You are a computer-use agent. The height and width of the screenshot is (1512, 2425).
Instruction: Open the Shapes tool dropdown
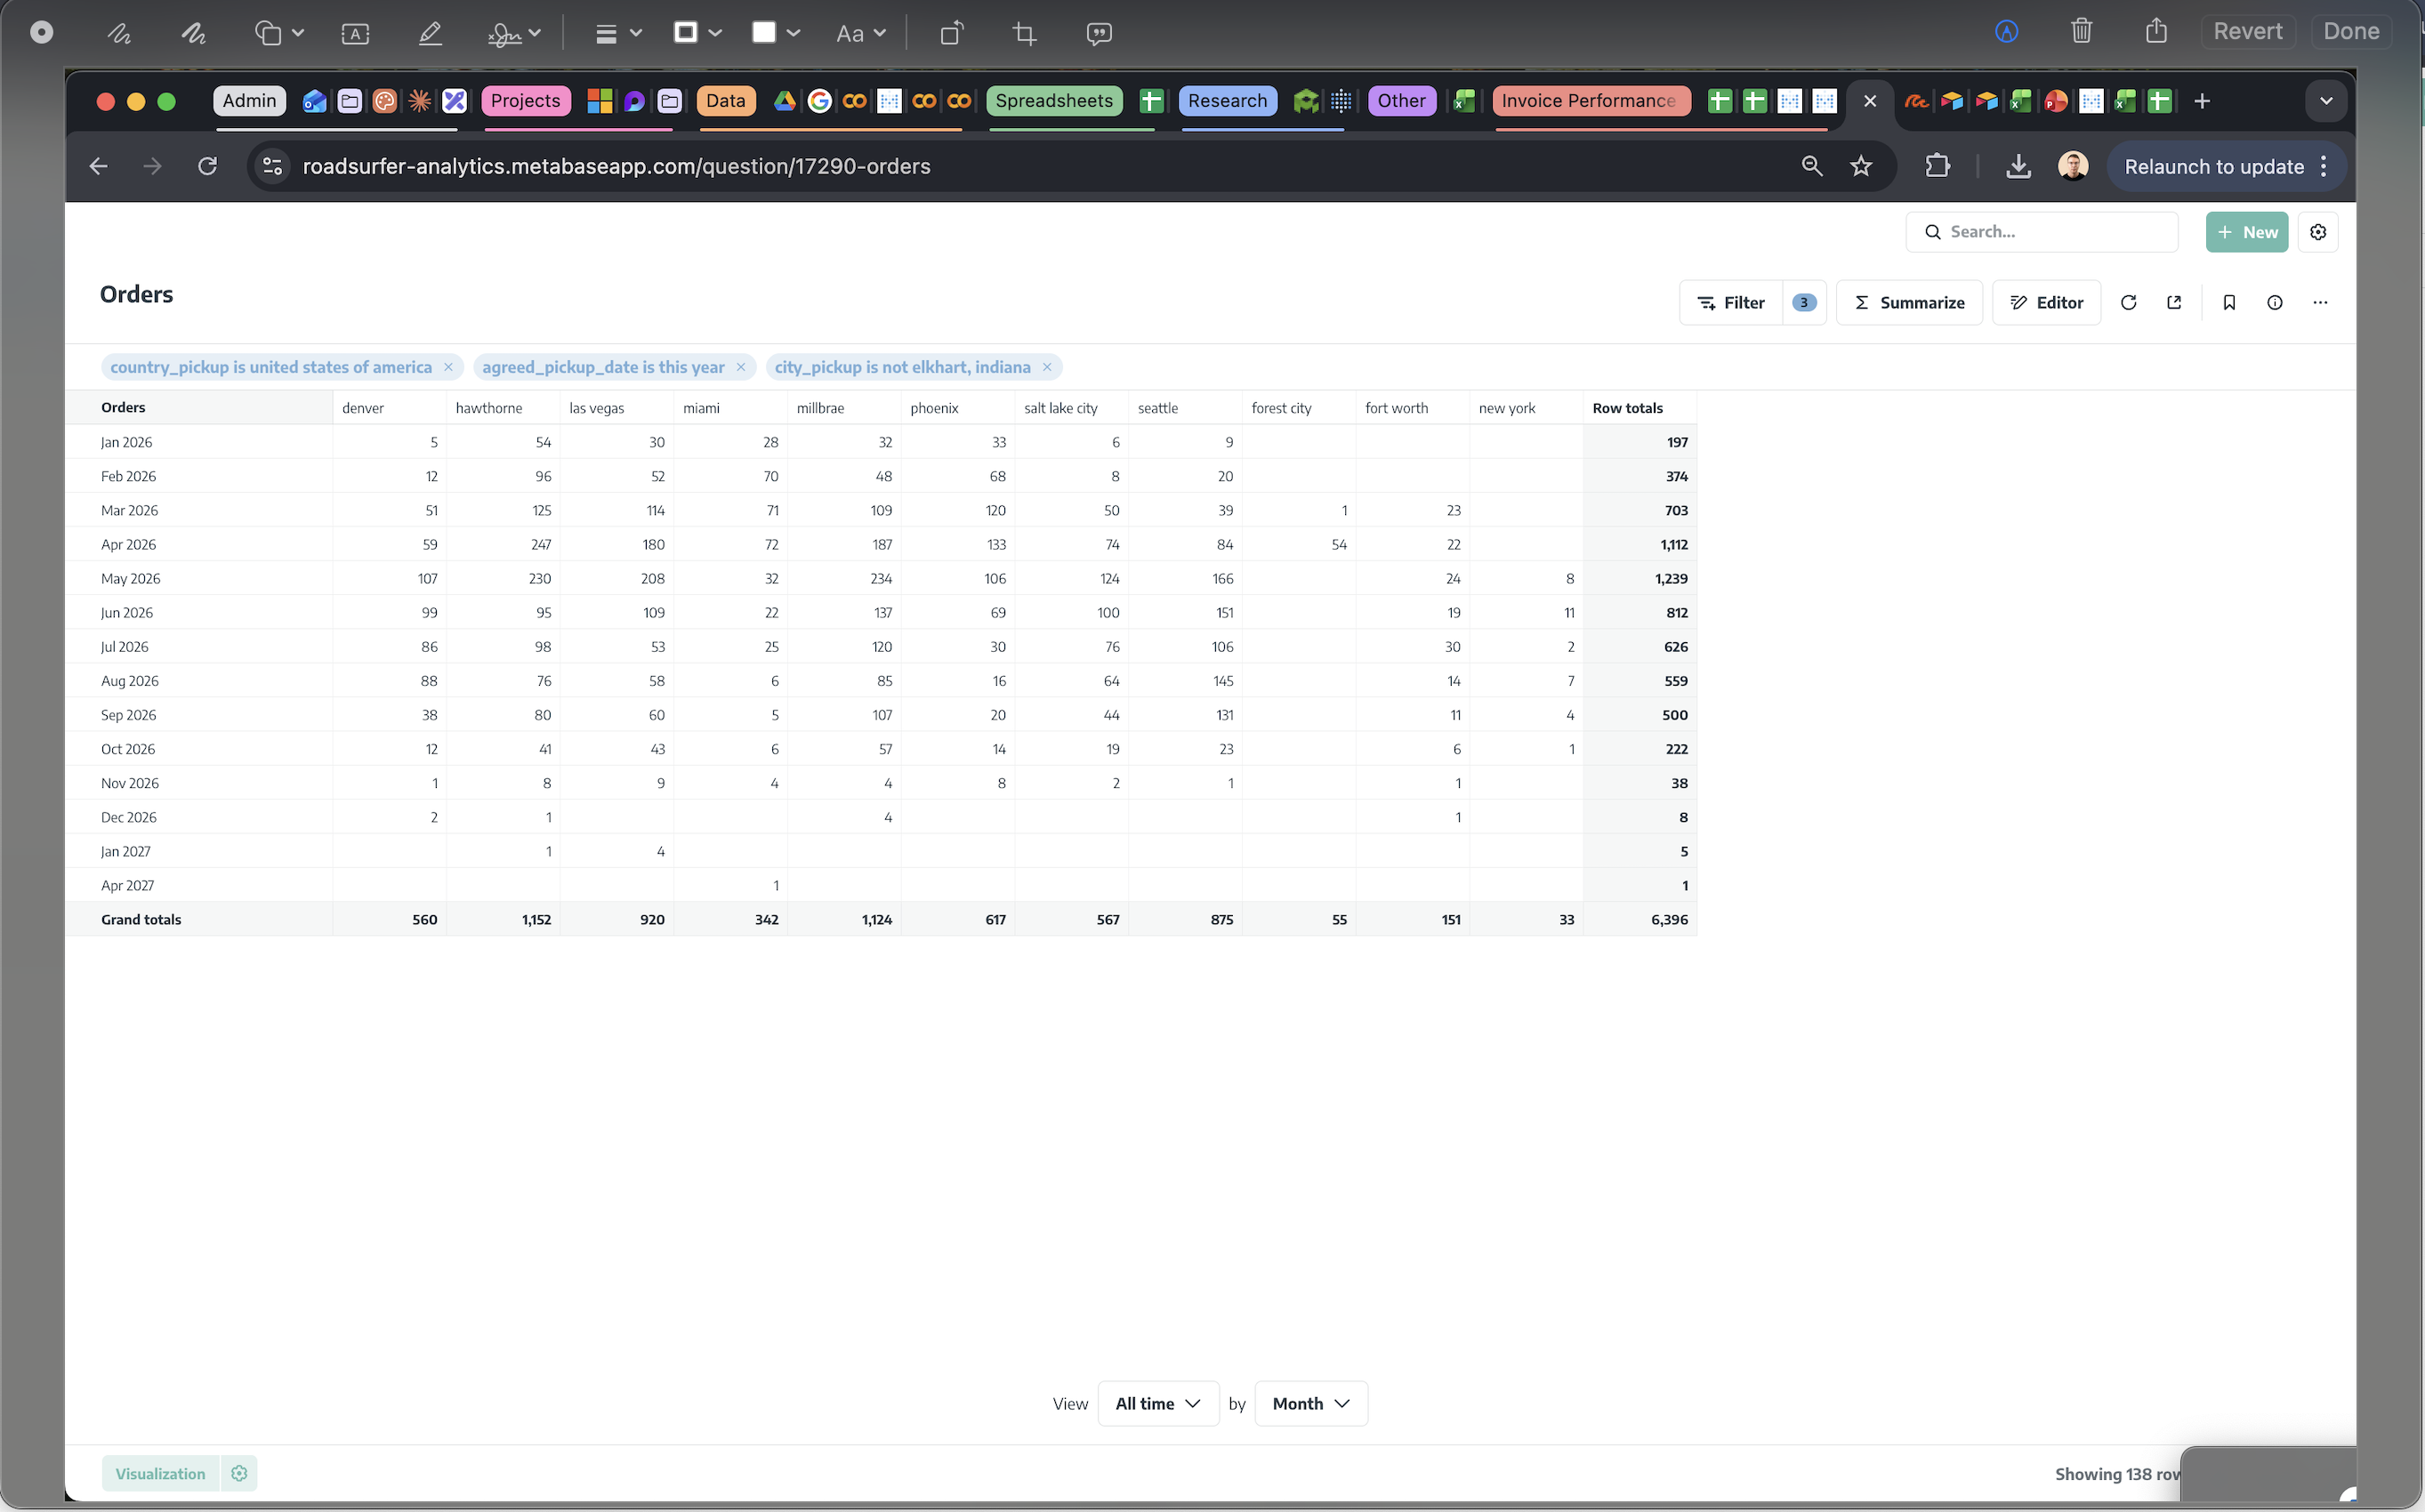[x=279, y=33]
